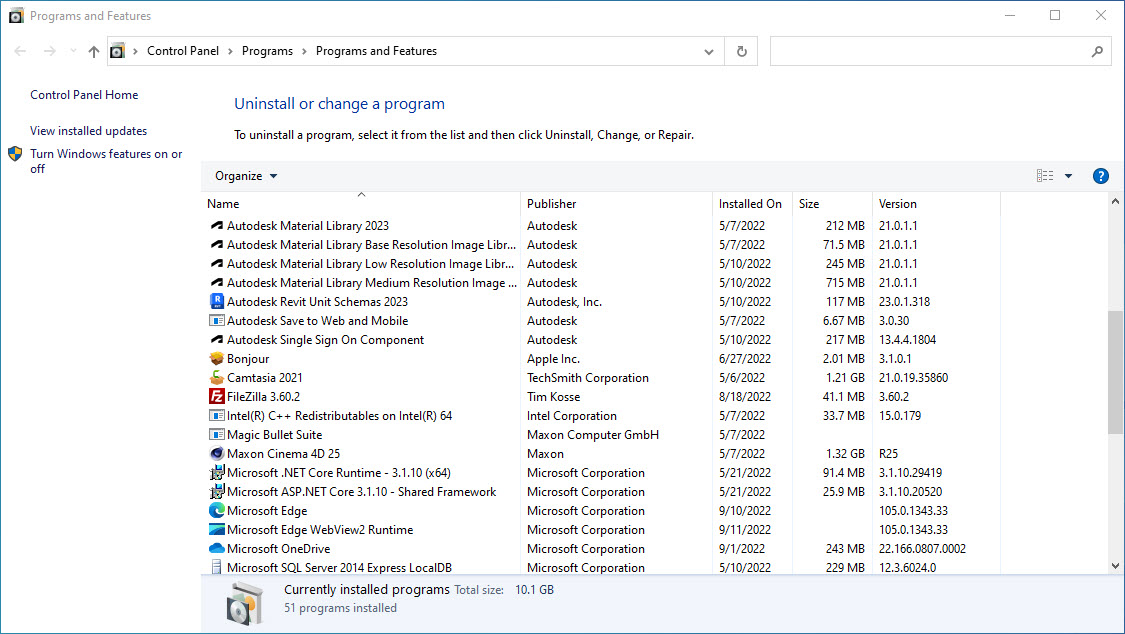Viewport: 1125px width, 634px height.
Task: Expand the chevron after Control Panel in the breadcrumb
Action: click(230, 51)
